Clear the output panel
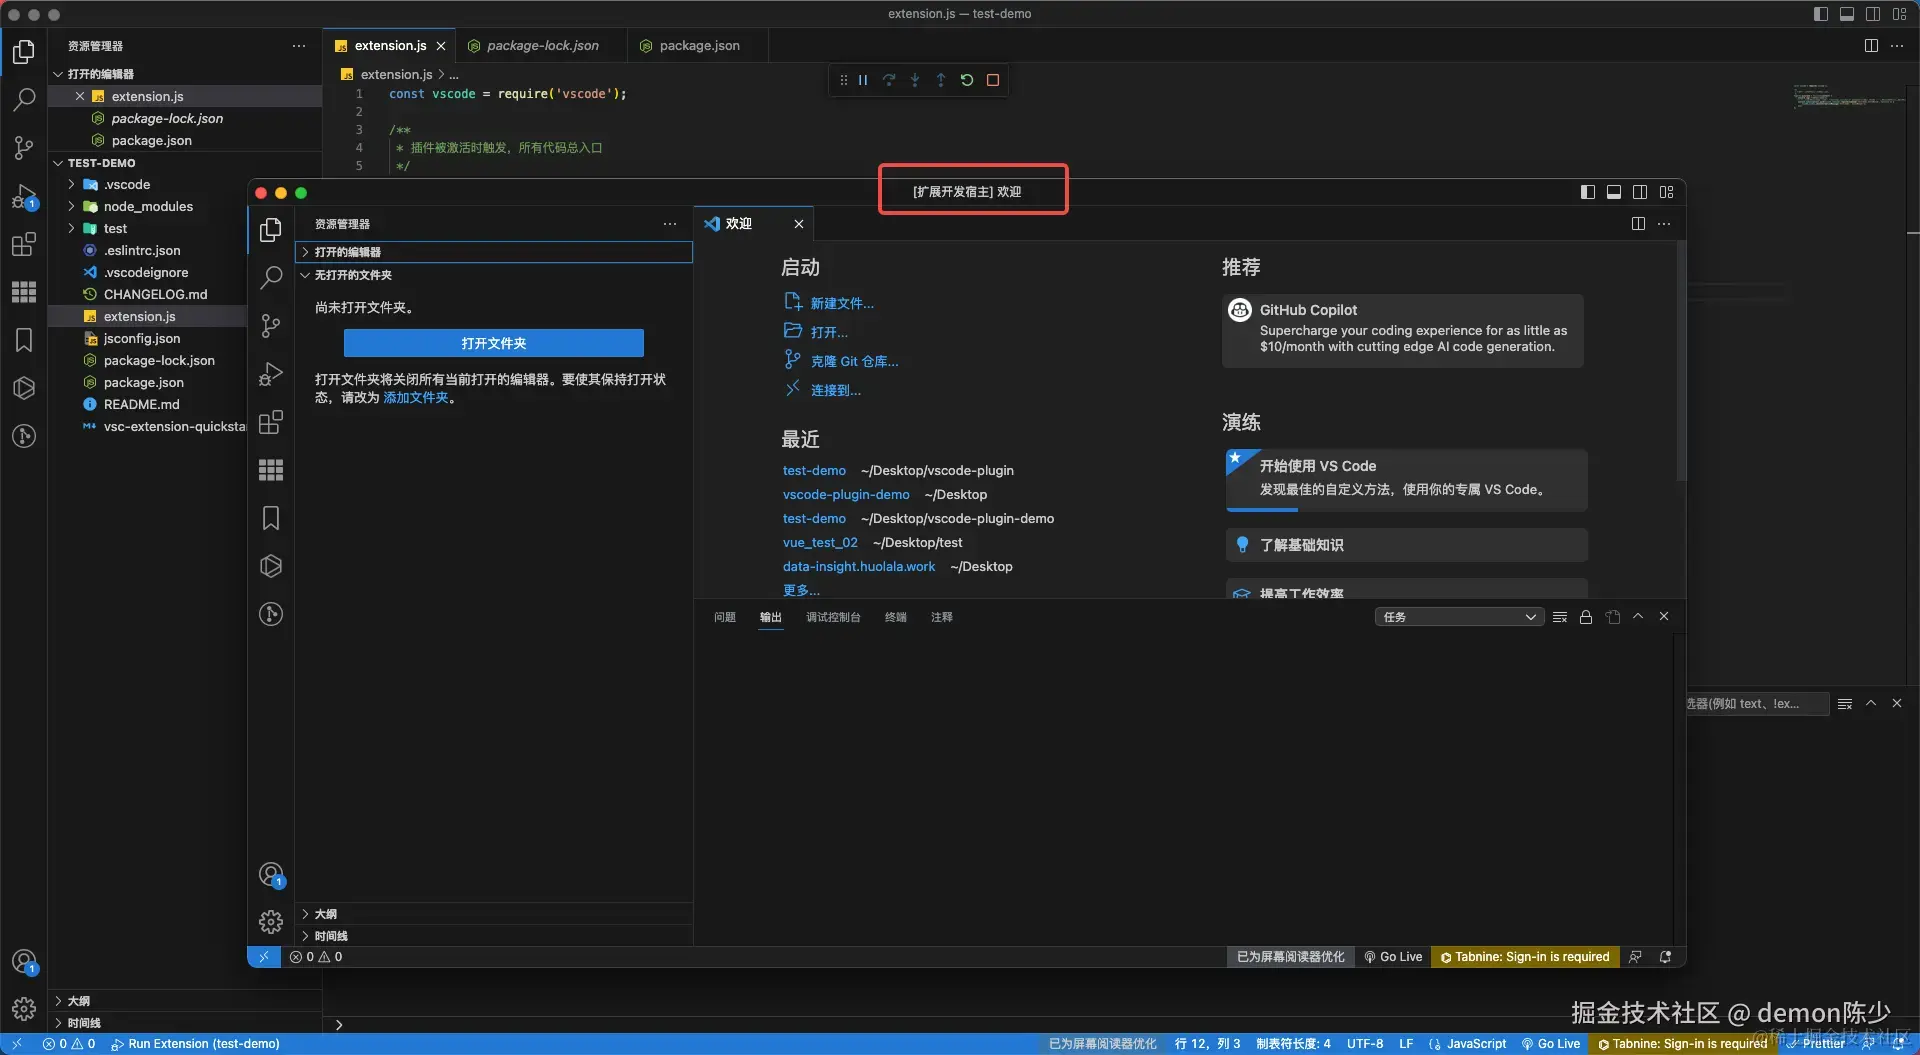Image resolution: width=1920 pixels, height=1055 pixels. point(1560,617)
